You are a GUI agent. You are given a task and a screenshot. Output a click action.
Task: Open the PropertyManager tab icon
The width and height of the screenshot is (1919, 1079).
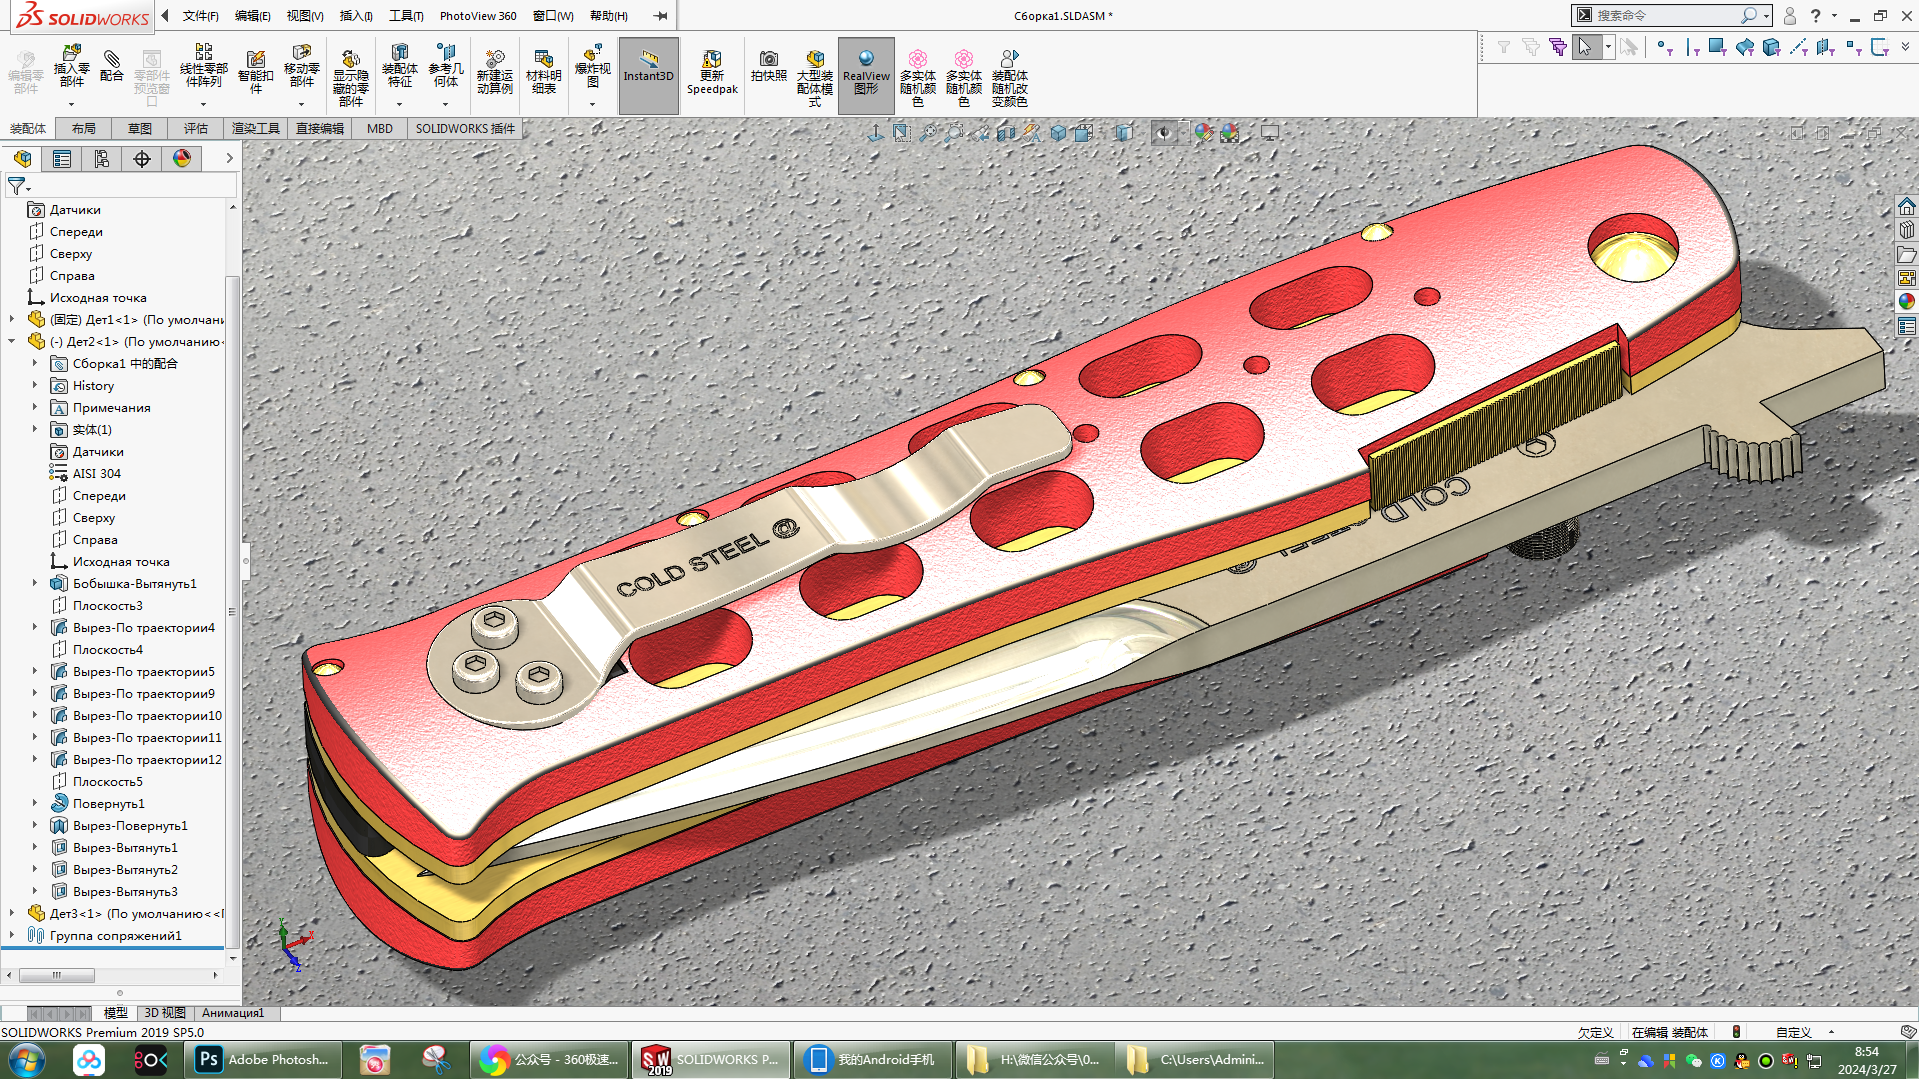(x=62, y=159)
